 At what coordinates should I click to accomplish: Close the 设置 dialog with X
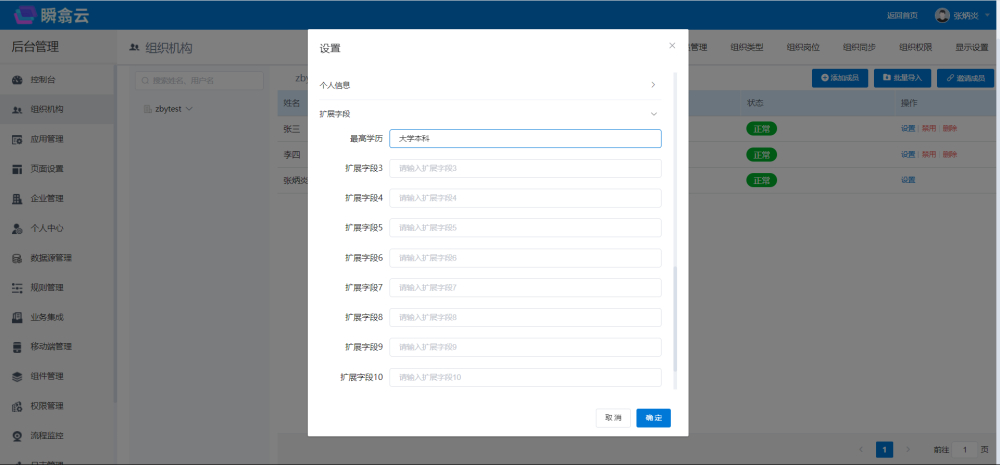[x=672, y=46]
